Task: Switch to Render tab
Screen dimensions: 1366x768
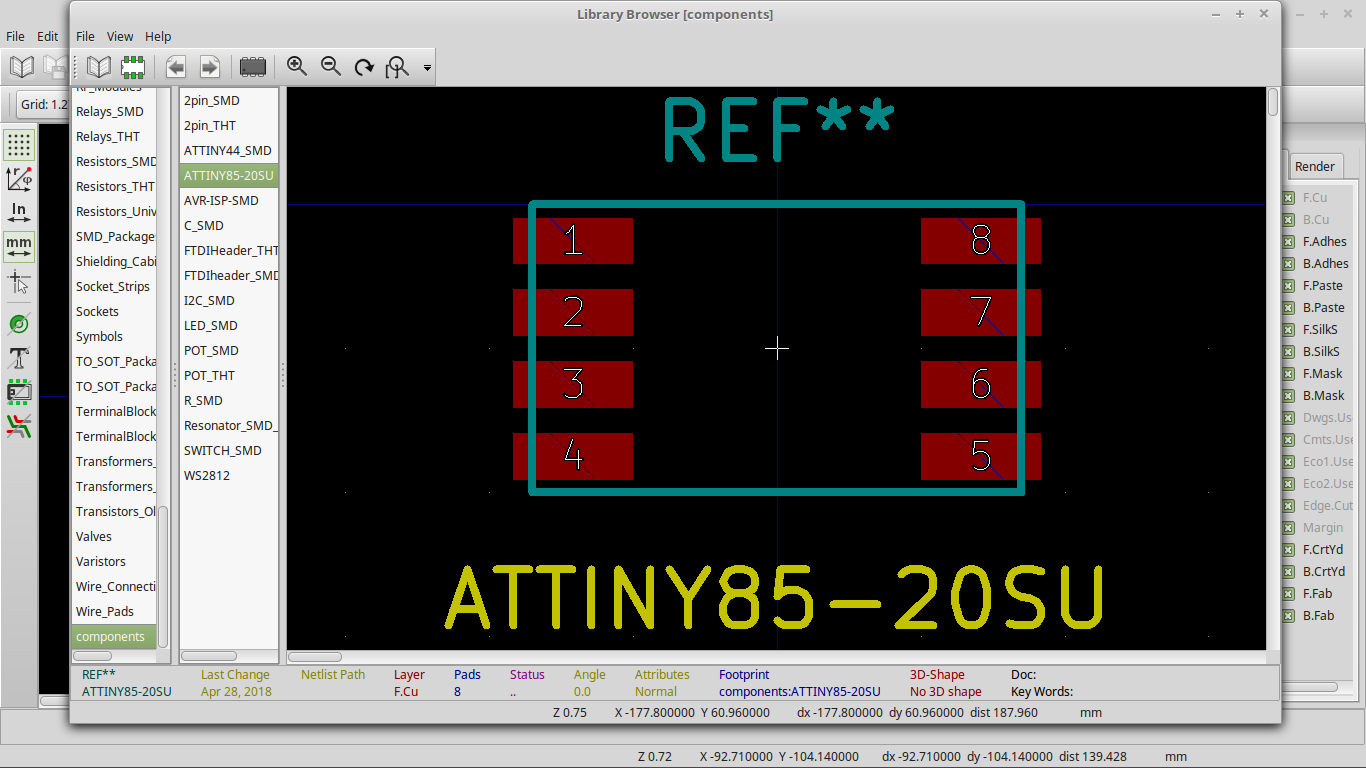Action: point(1314,167)
